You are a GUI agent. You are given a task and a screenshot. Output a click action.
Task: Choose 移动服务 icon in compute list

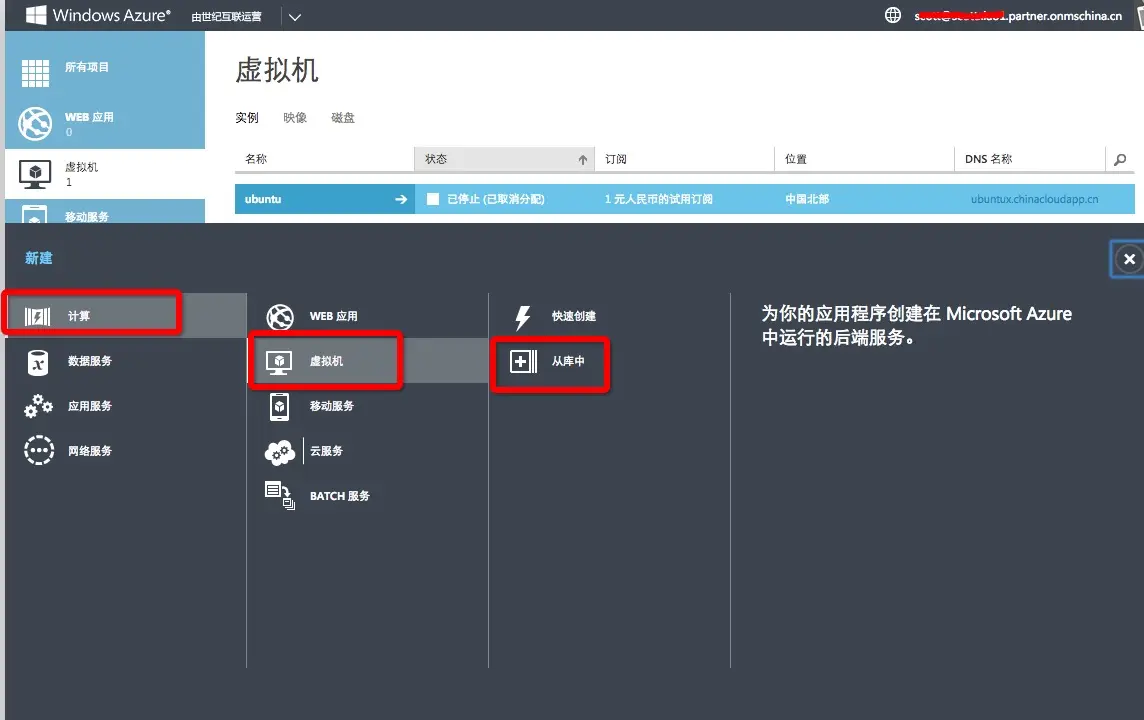click(279, 407)
